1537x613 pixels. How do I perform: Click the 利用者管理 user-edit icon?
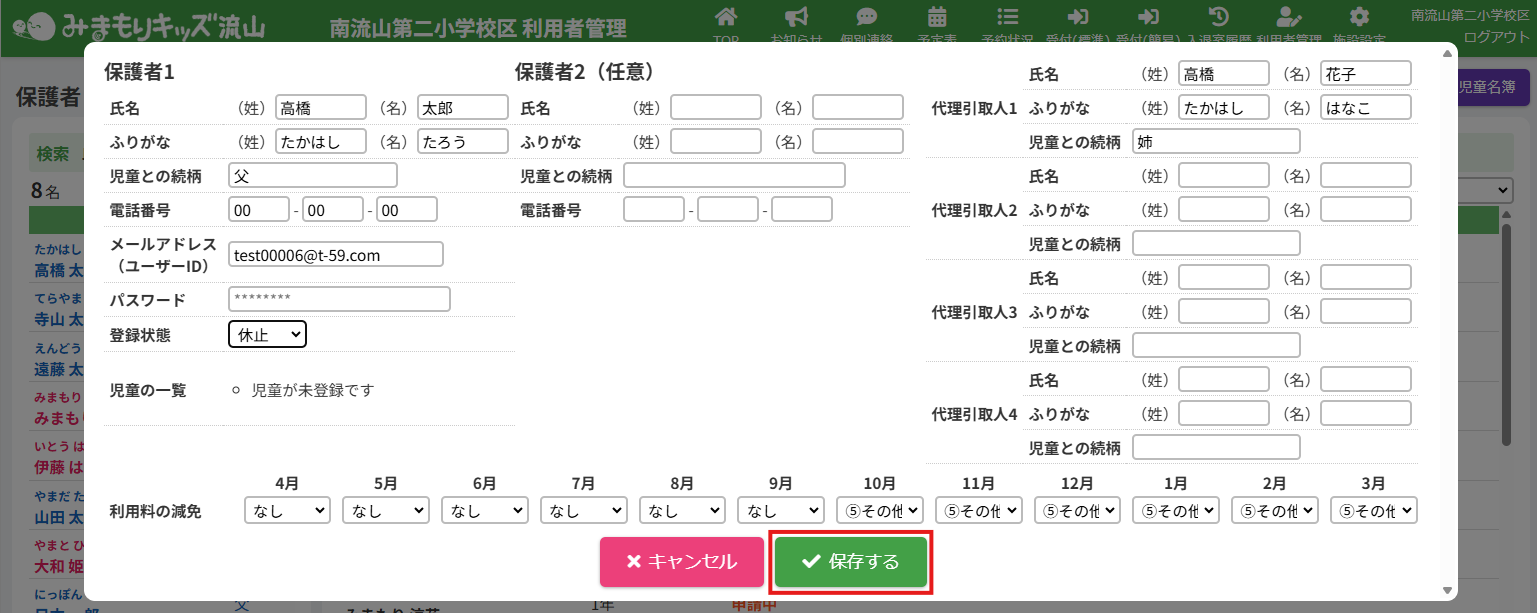coord(1289,18)
